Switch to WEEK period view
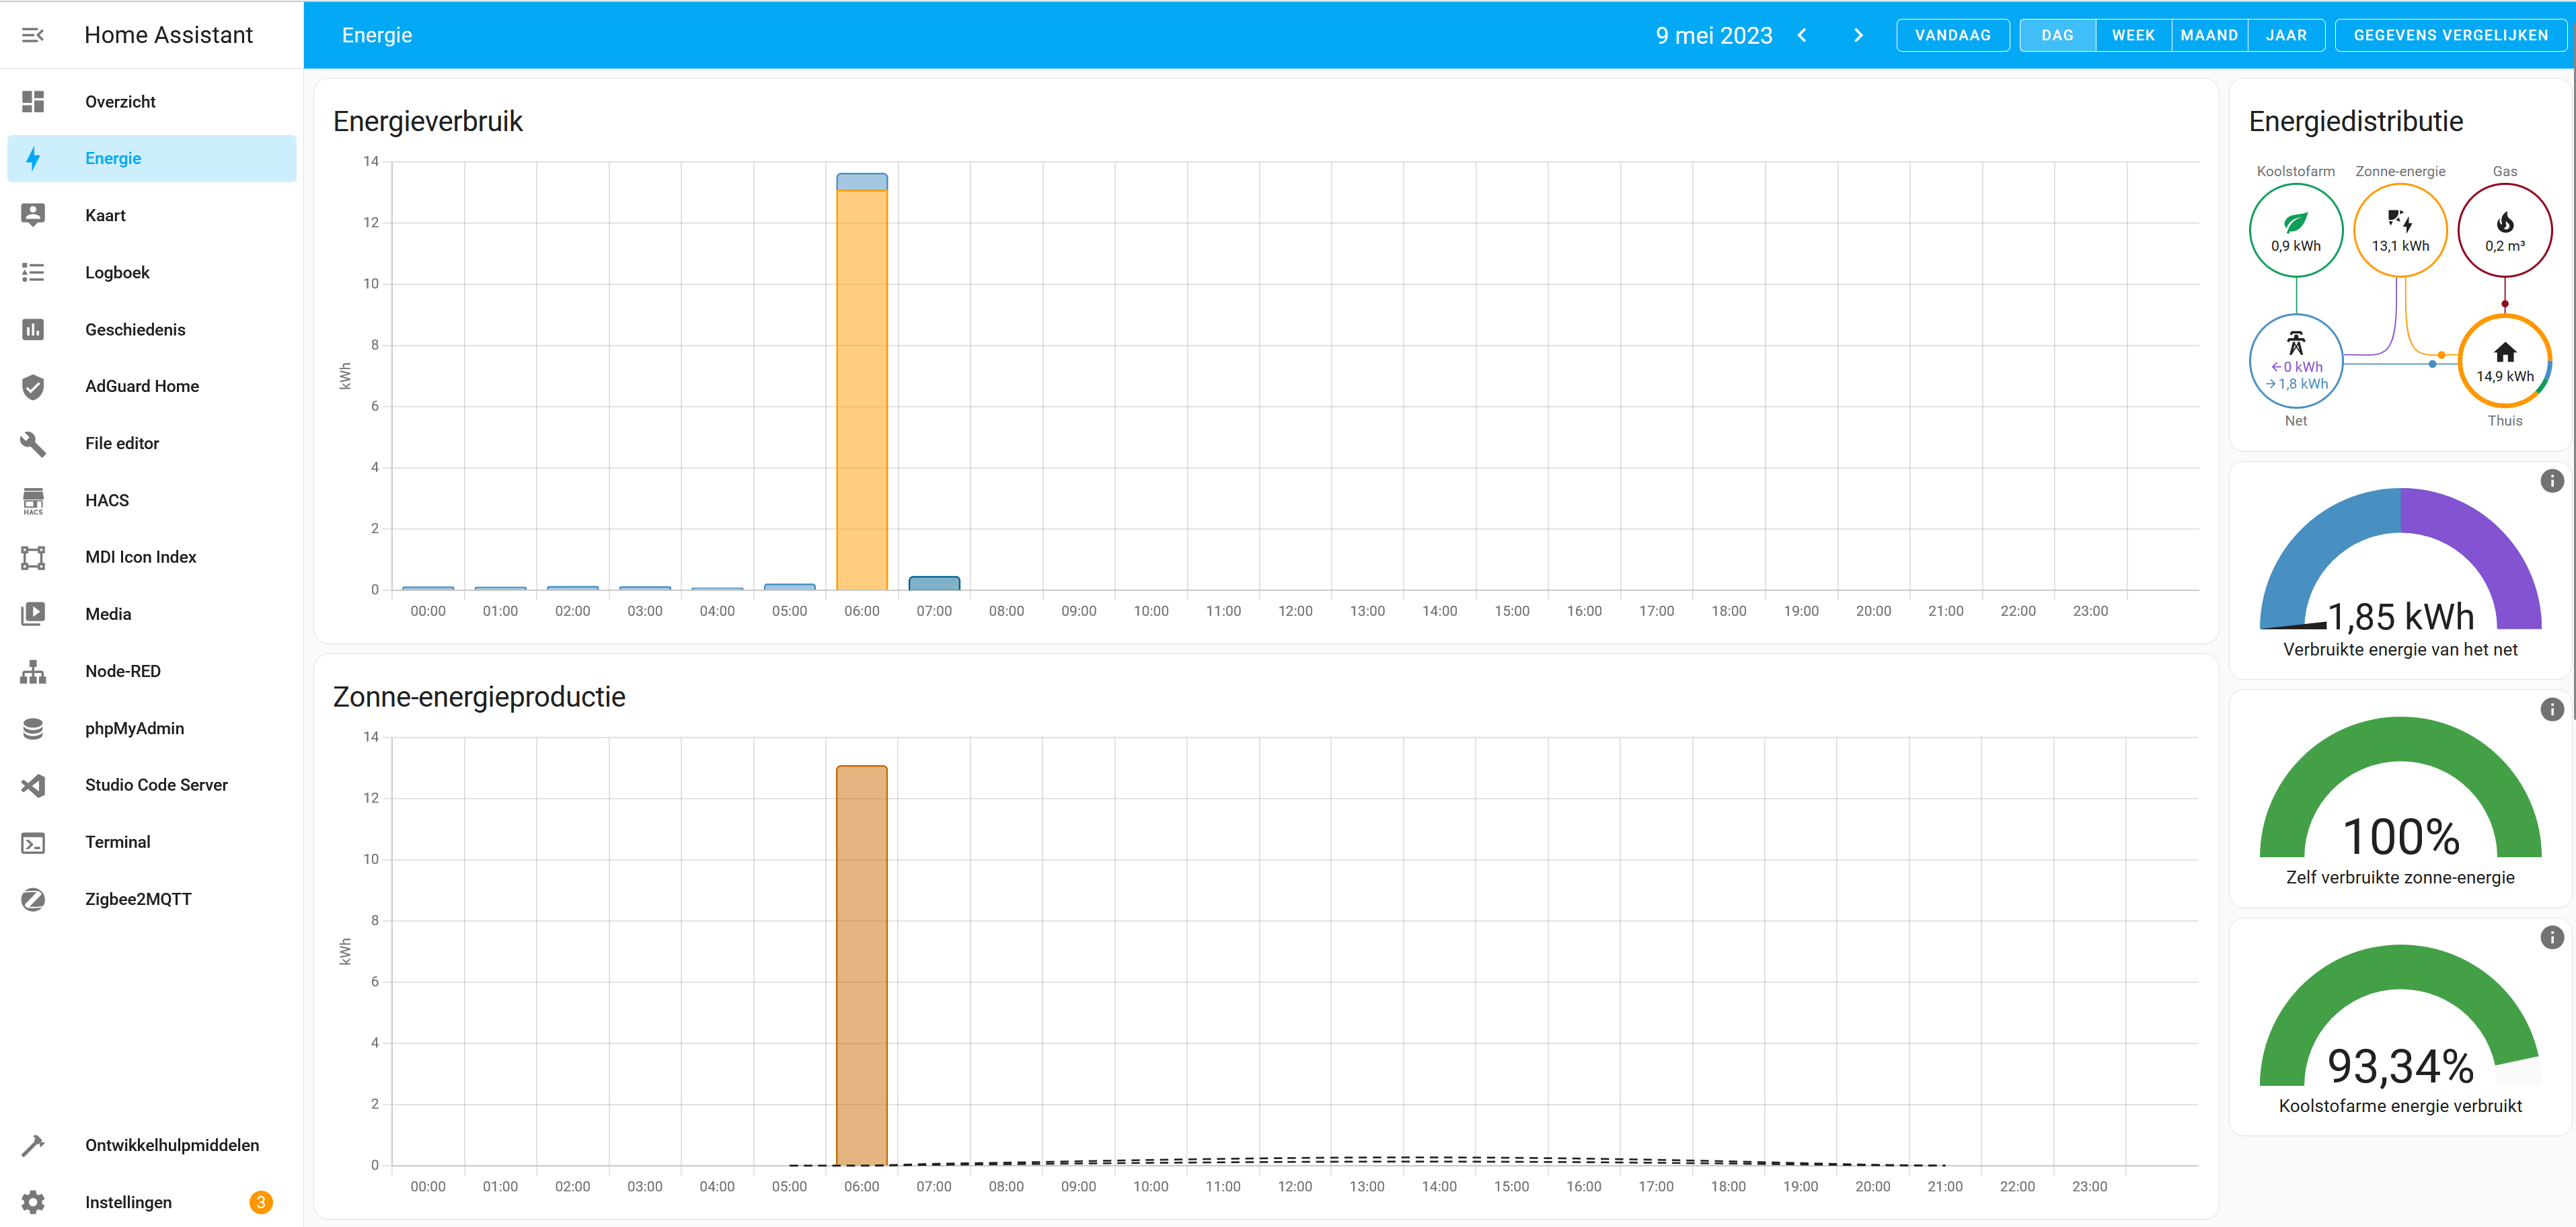The height and width of the screenshot is (1227, 2576). [2133, 35]
